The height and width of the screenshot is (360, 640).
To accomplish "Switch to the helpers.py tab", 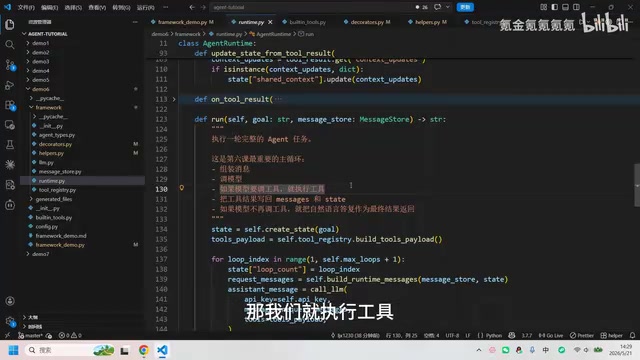I will [x=427, y=22].
